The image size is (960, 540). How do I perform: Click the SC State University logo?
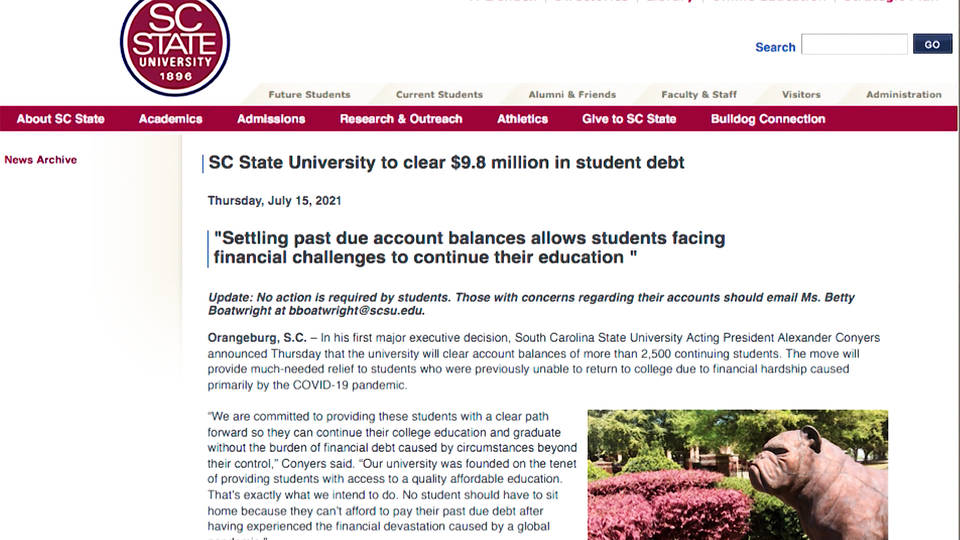(x=175, y=45)
